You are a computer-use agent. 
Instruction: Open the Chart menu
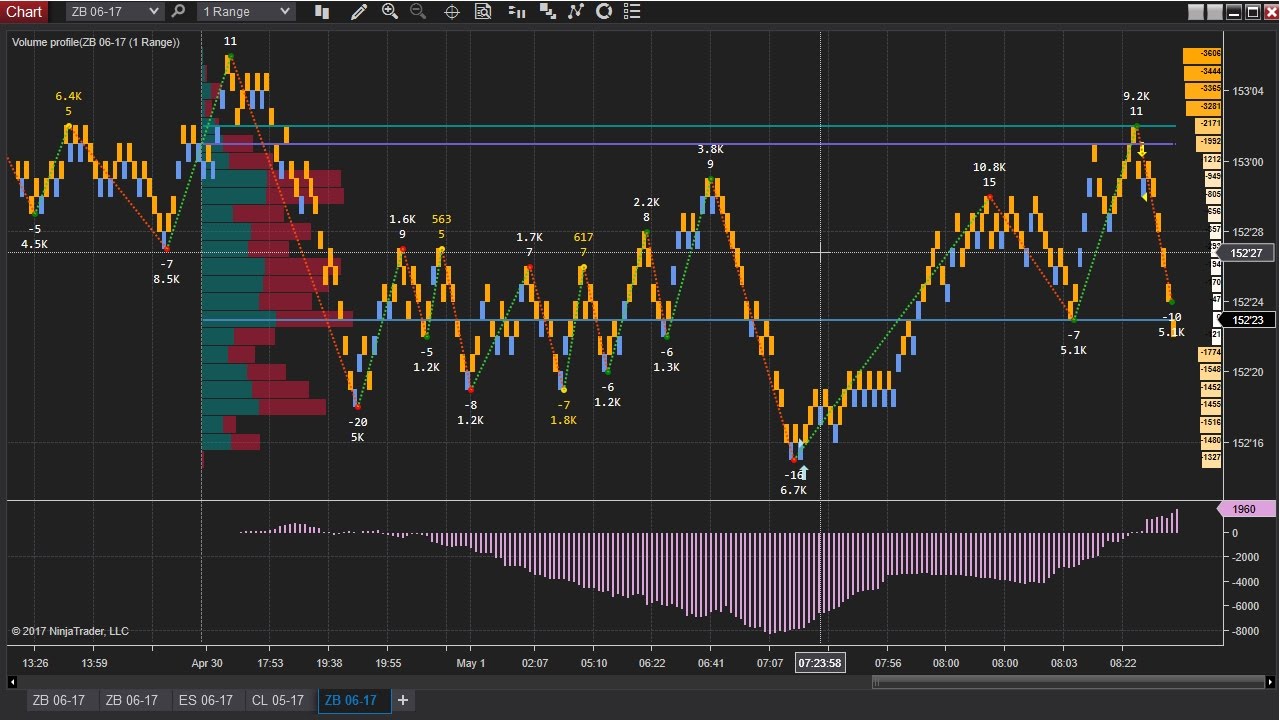24,11
